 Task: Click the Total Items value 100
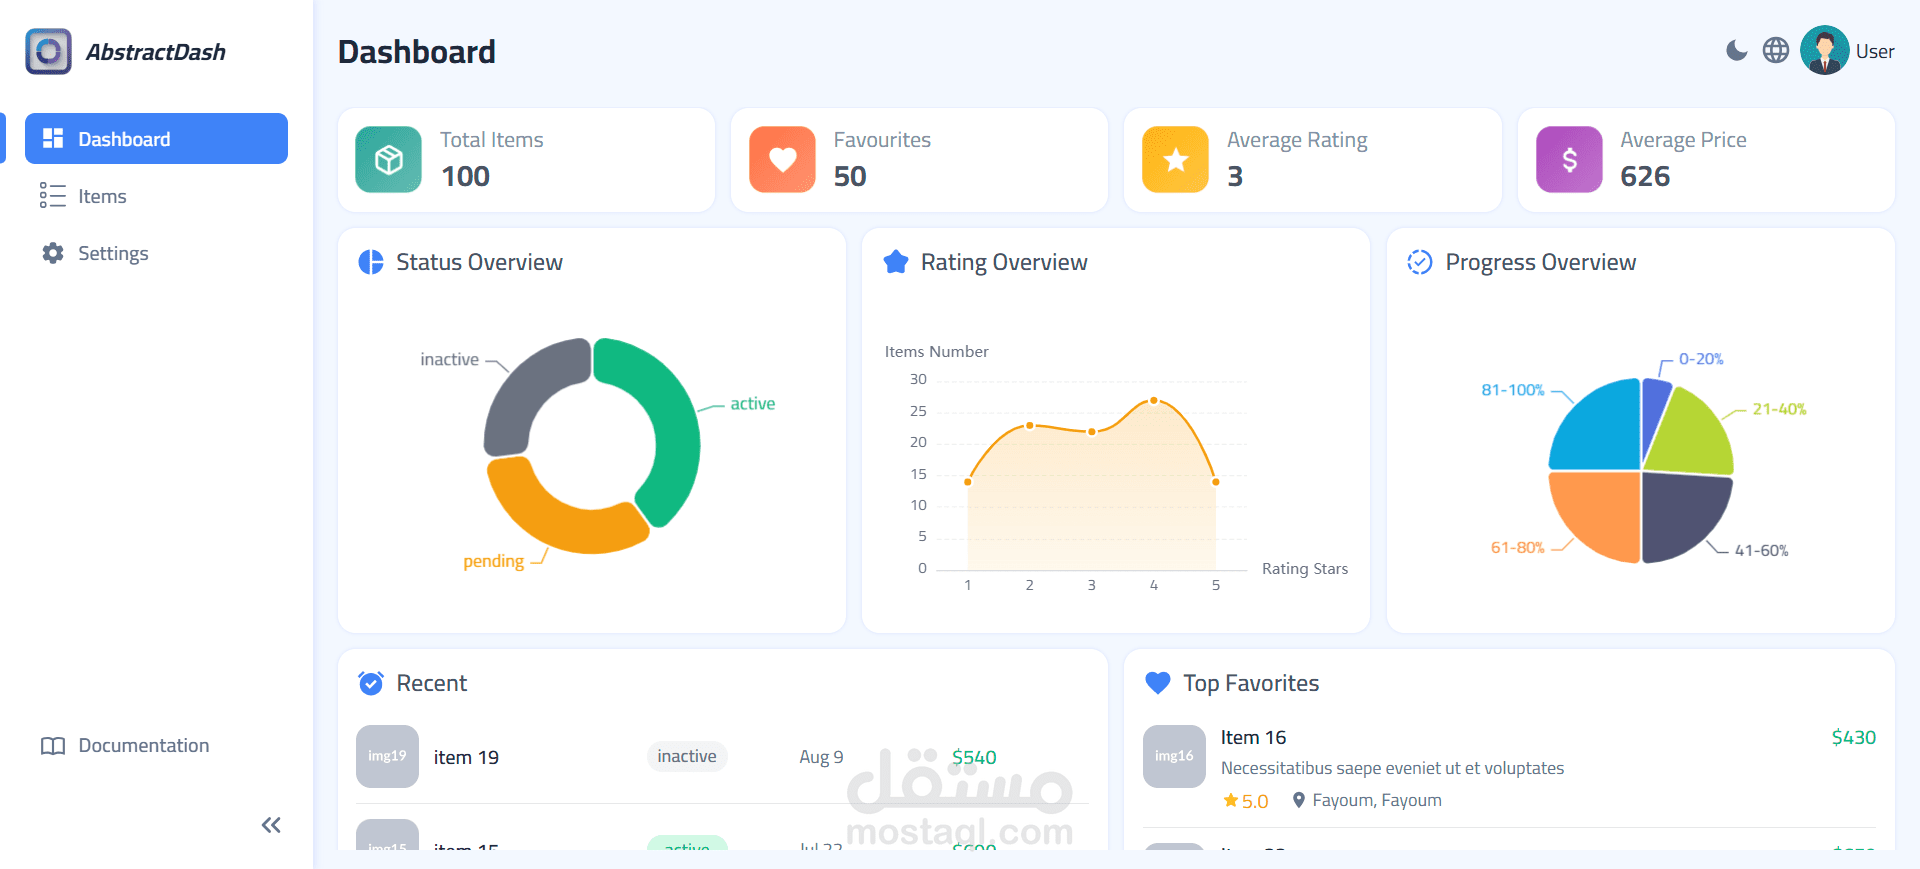466,176
